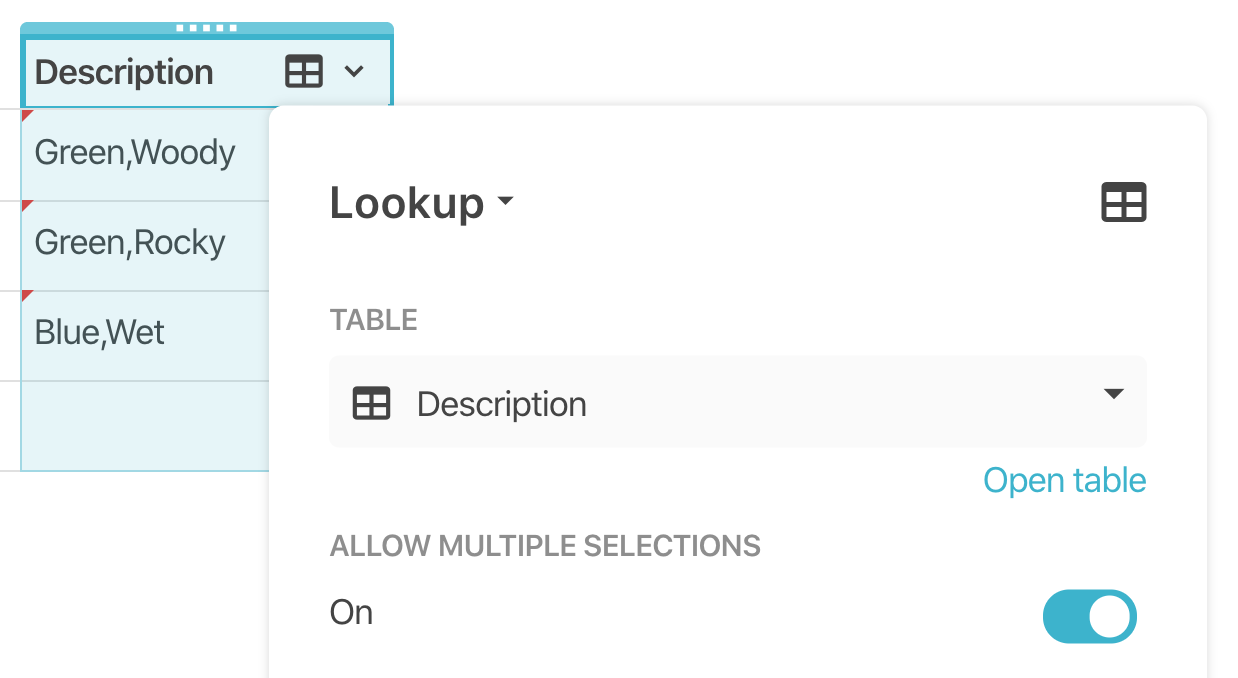1238x678 pixels.
Task: Click the table icon beside the Lookup heading
Action: [x=1123, y=203]
